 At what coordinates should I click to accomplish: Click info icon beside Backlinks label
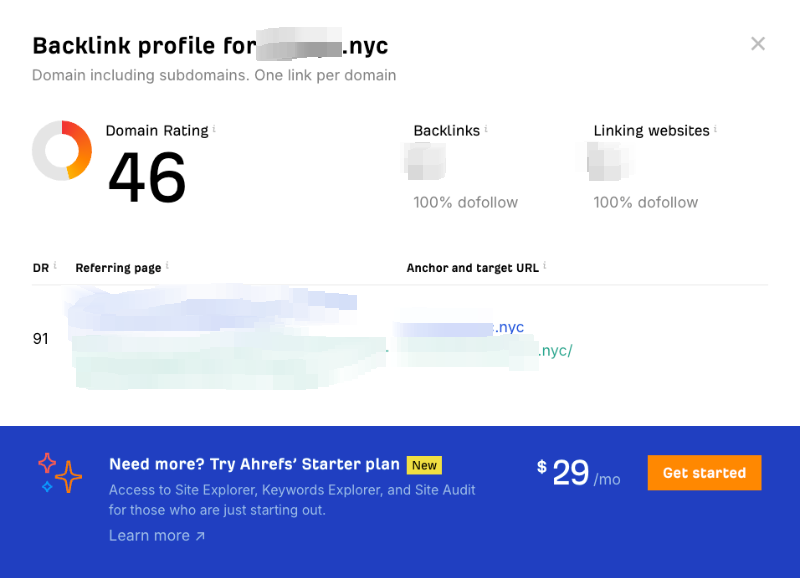[x=486, y=129]
